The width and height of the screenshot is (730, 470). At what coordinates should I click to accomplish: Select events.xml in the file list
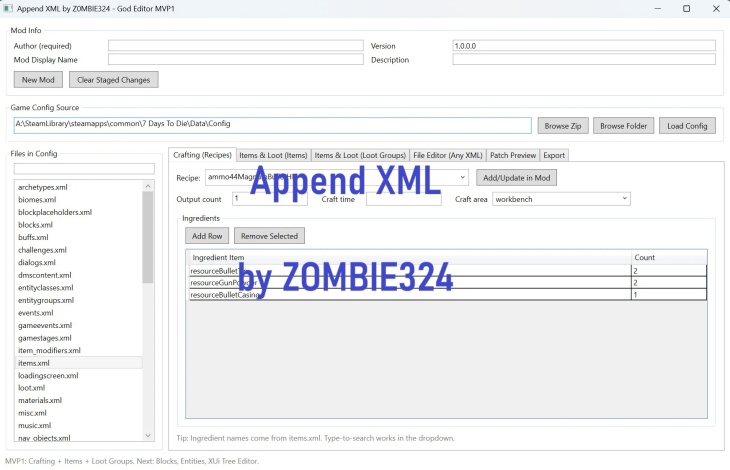point(78,313)
